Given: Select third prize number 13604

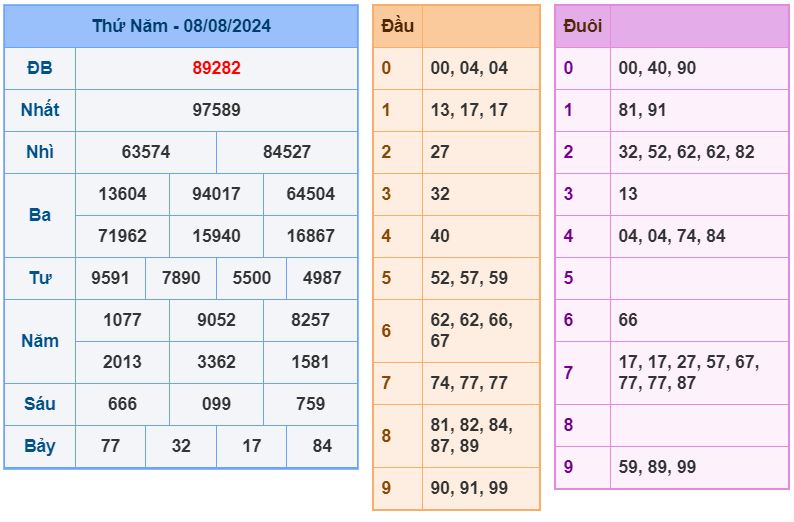Looking at the screenshot, I should click(122, 194).
